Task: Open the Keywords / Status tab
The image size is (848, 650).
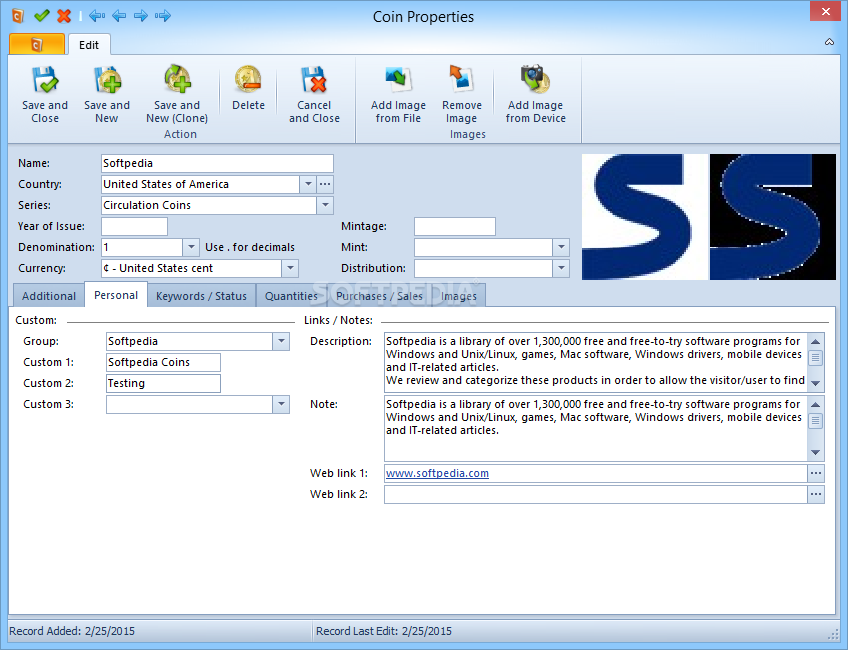Action: [201, 296]
